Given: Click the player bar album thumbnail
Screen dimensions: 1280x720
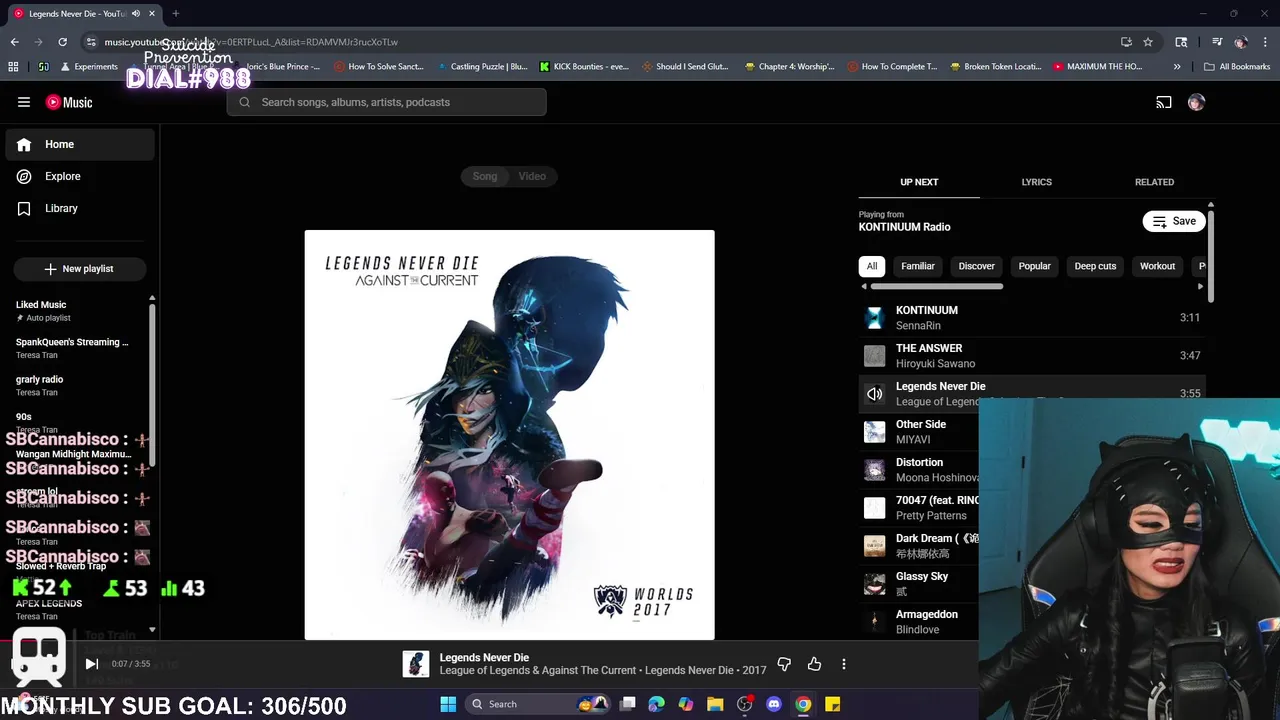Looking at the screenshot, I should click(416, 664).
